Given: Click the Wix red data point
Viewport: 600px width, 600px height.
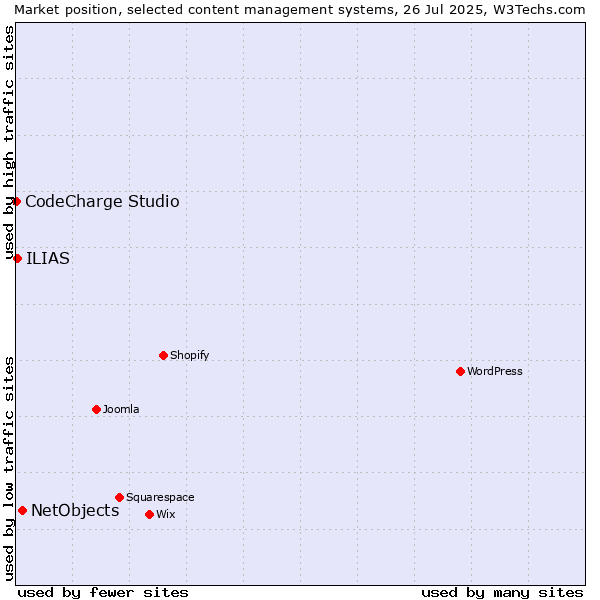Looking at the screenshot, I should [150, 514].
